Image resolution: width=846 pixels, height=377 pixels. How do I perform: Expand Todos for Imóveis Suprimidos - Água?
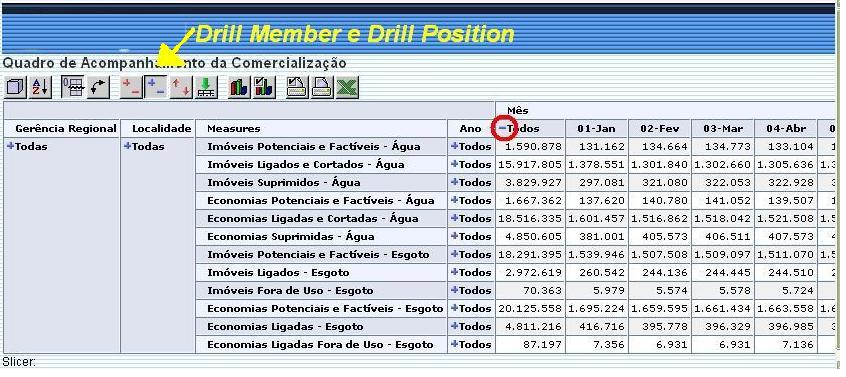click(455, 182)
